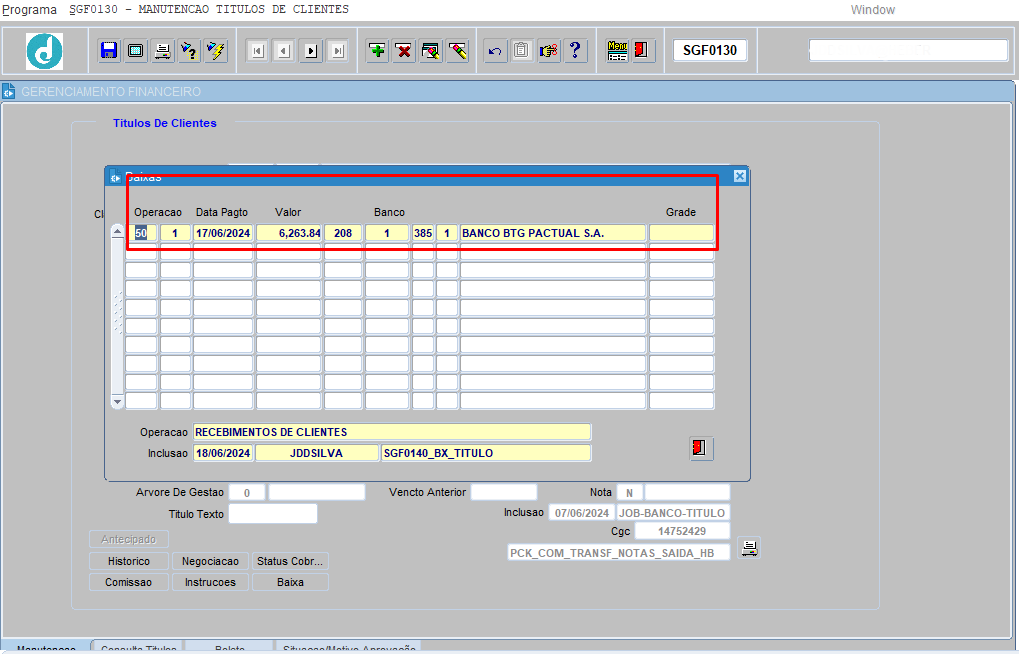Click the Save floppy disk icon

coord(109,51)
